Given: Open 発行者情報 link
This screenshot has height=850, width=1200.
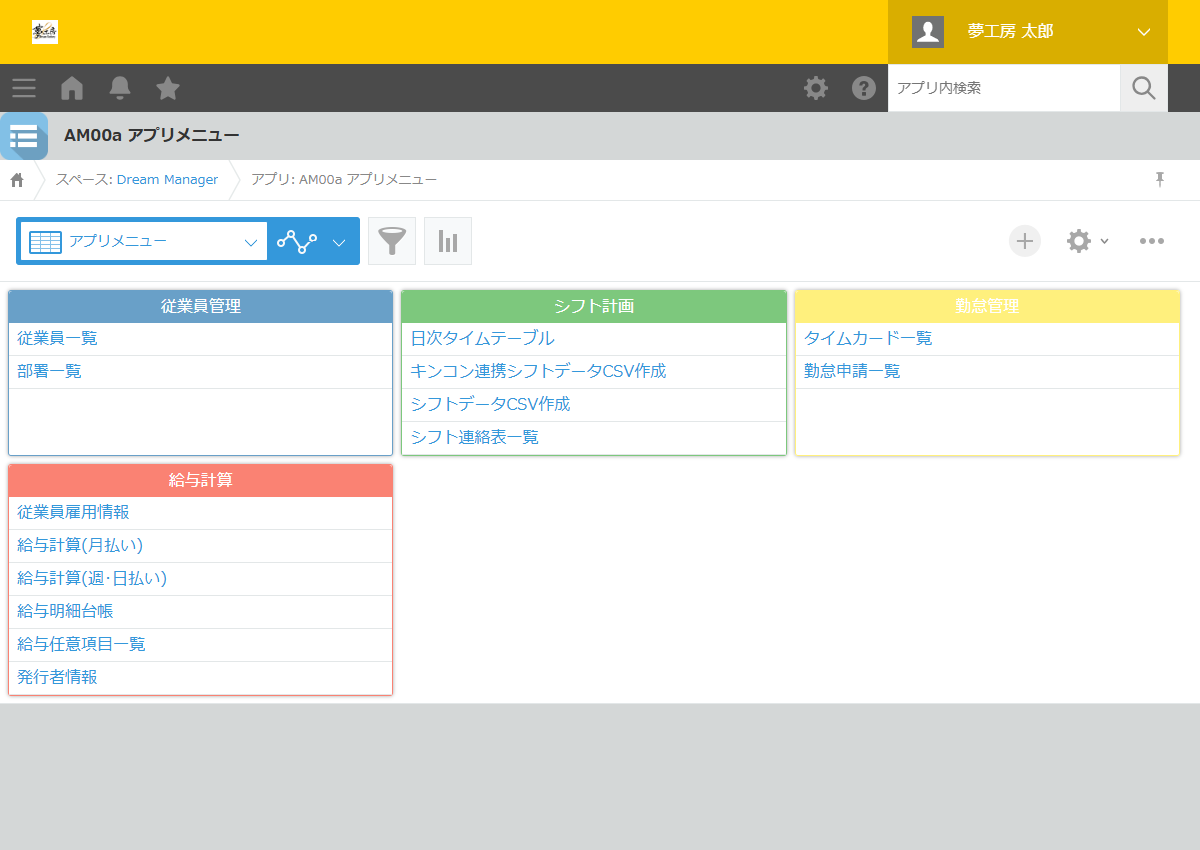Looking at the screenshot, I should [x=57, y=678].
